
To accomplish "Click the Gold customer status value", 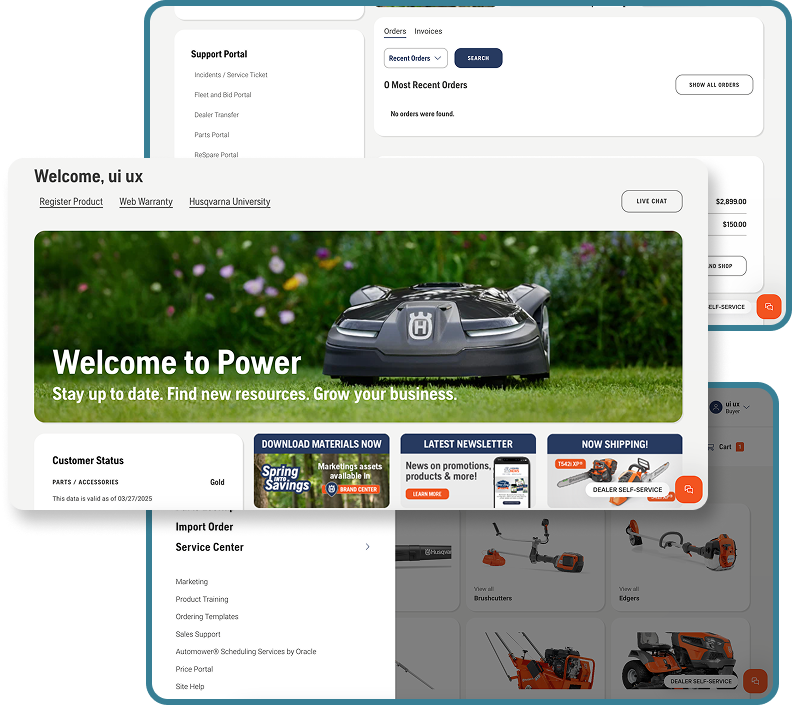I will [x=217, y=482].
